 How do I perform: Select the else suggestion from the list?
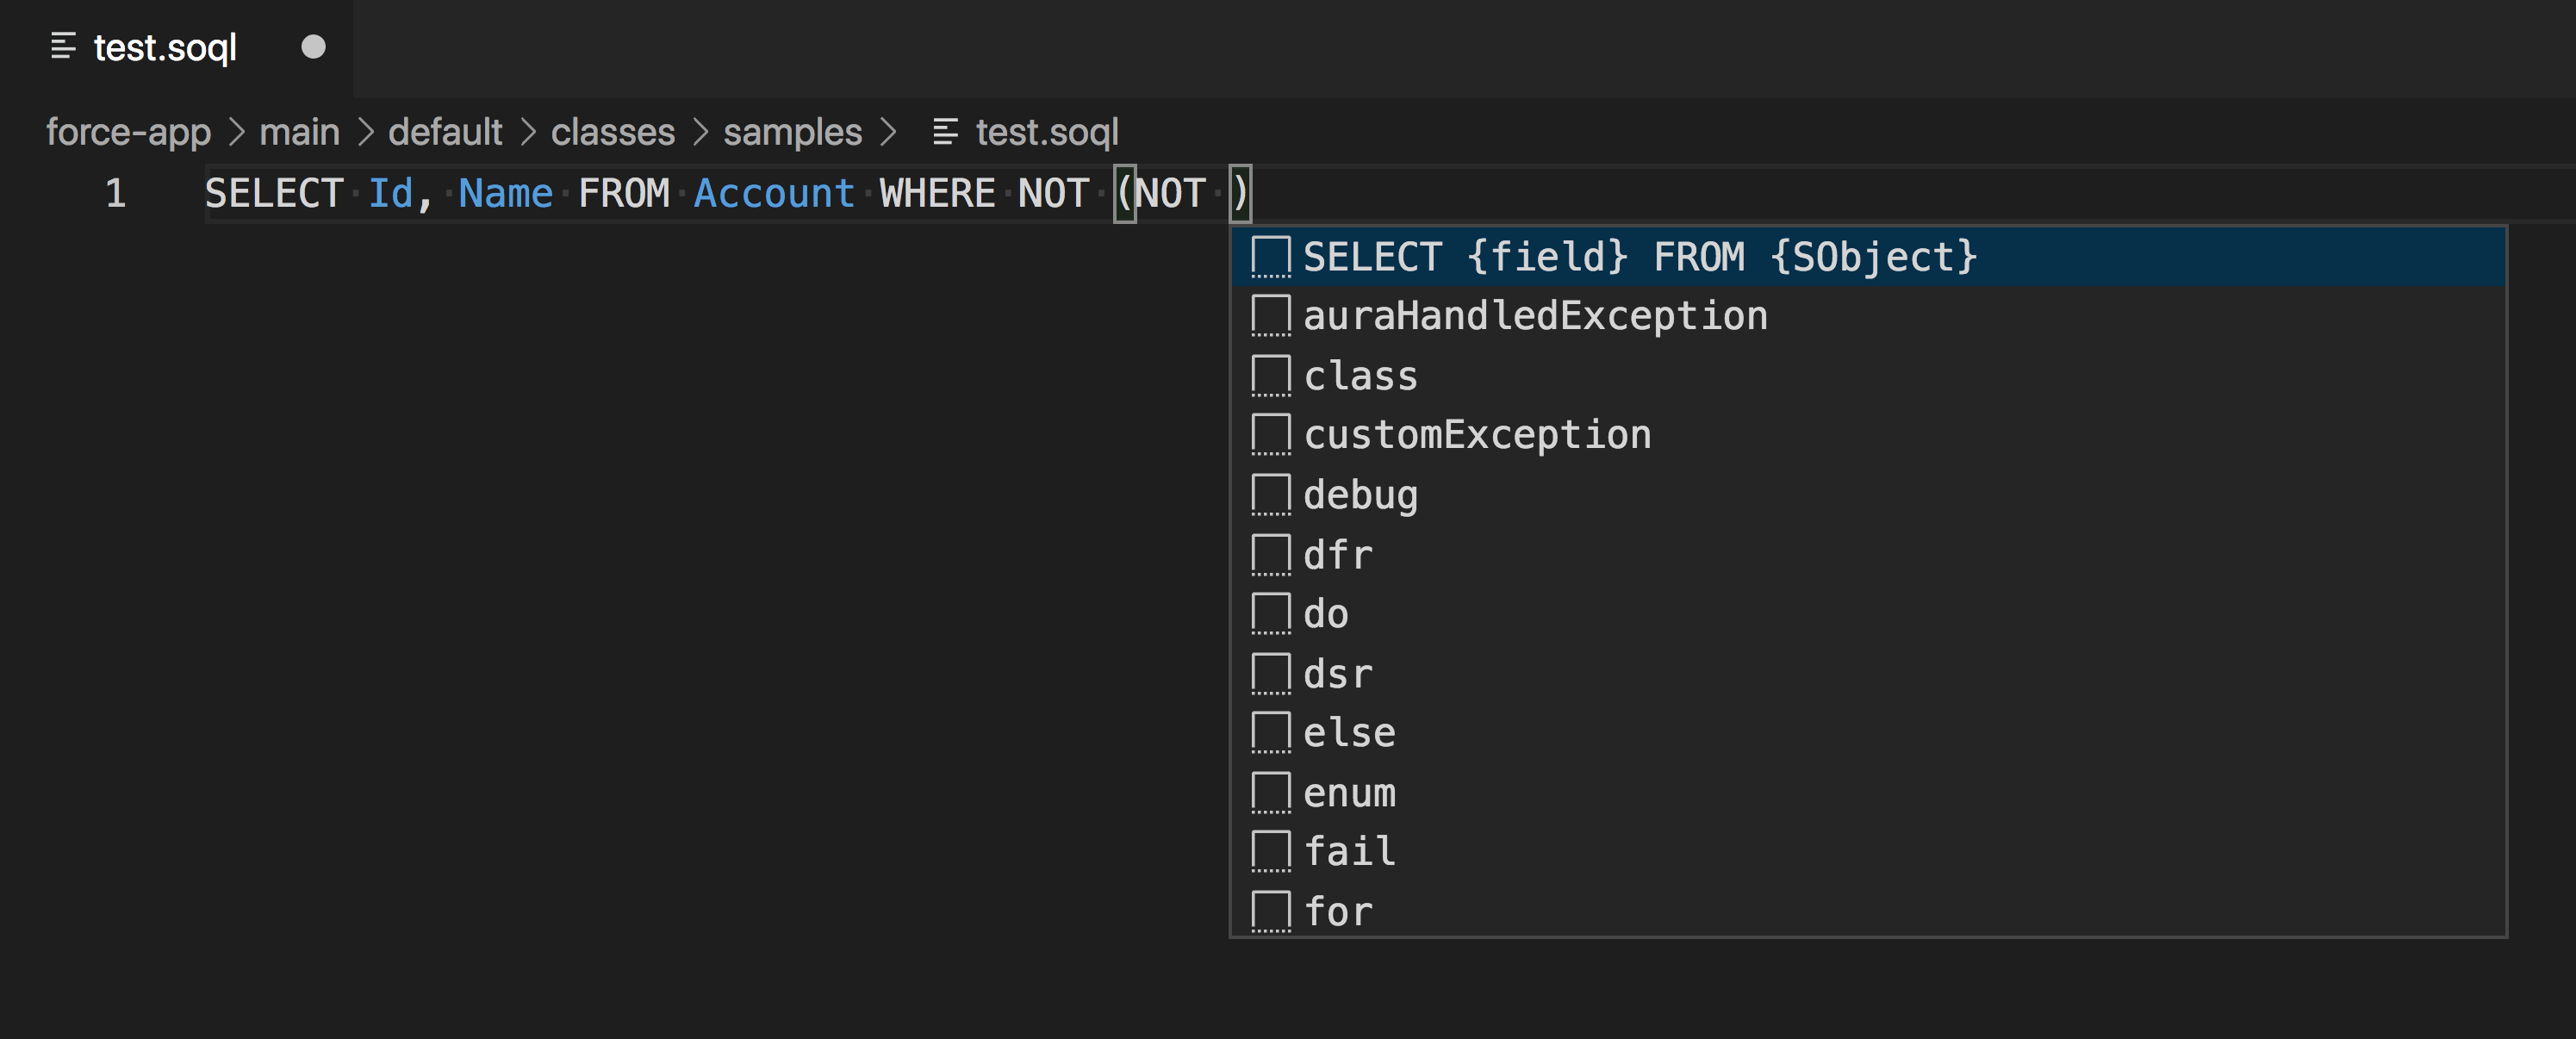1348,731
